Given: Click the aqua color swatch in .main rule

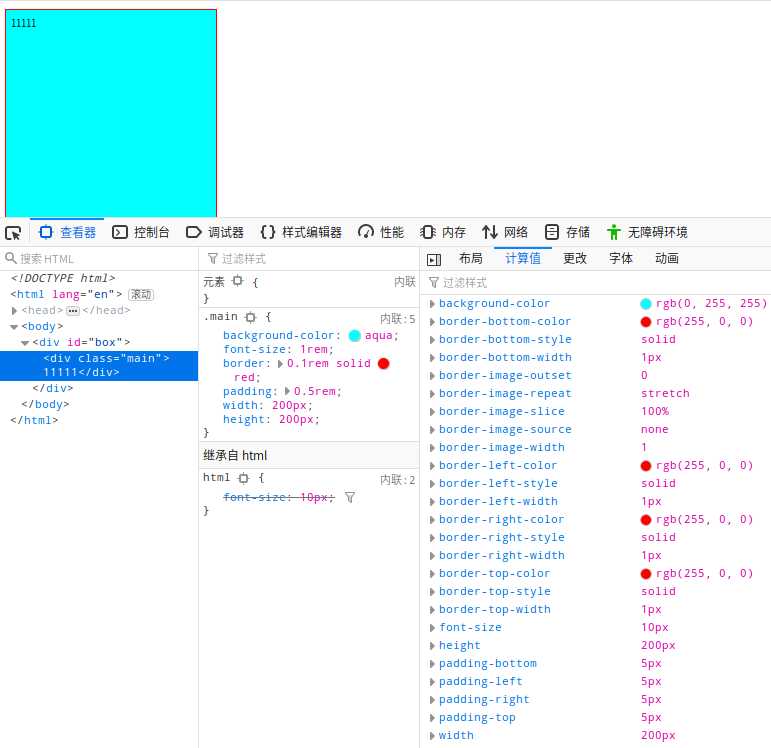Looking at the screenshot, I should coord(355,336).
